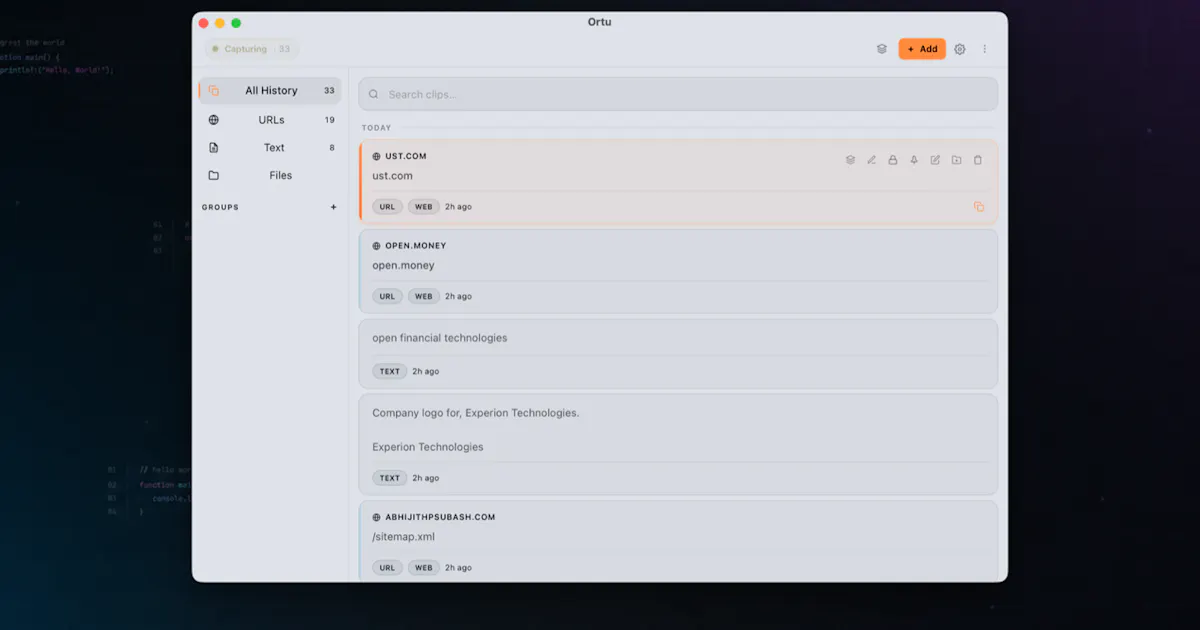
Task: Click the Ortu window title
Action: coord(600,22)
